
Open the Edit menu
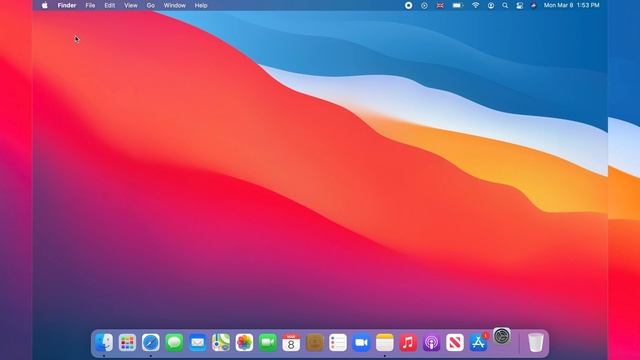tap(109, 5)
